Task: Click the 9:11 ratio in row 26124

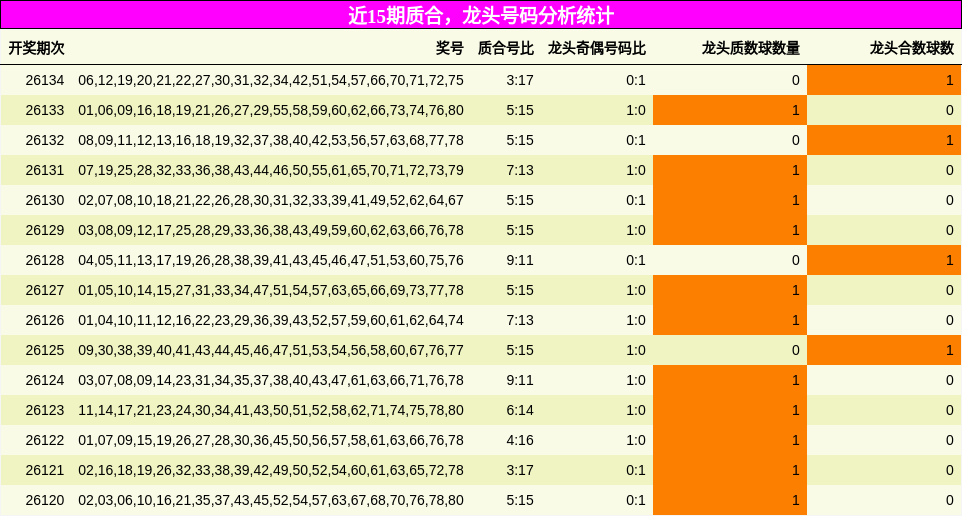Action: [520, 380]
